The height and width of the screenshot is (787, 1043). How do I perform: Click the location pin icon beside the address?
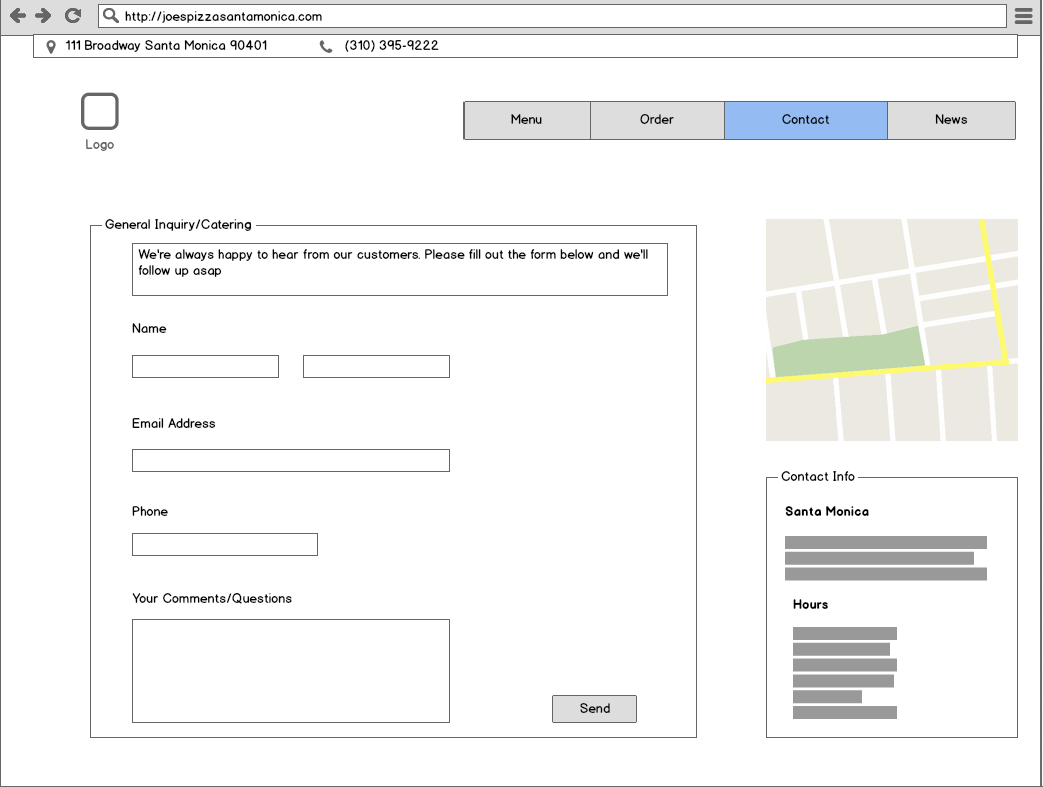pos(52,46)
